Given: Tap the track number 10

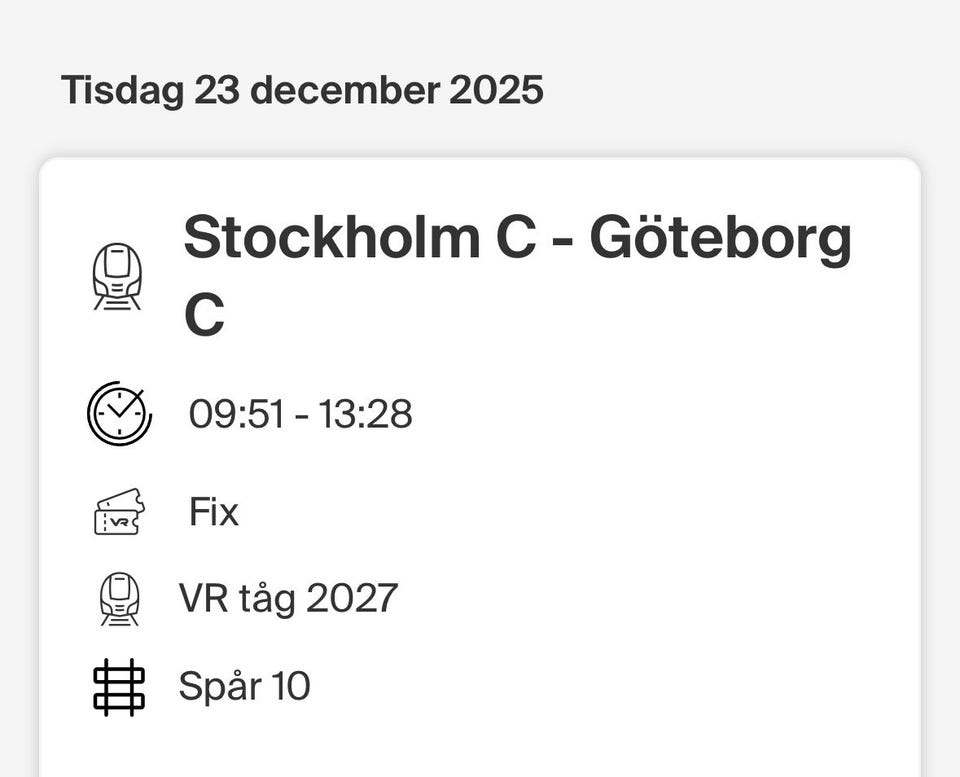Looking at the screenshot, I should coord(291,687).
